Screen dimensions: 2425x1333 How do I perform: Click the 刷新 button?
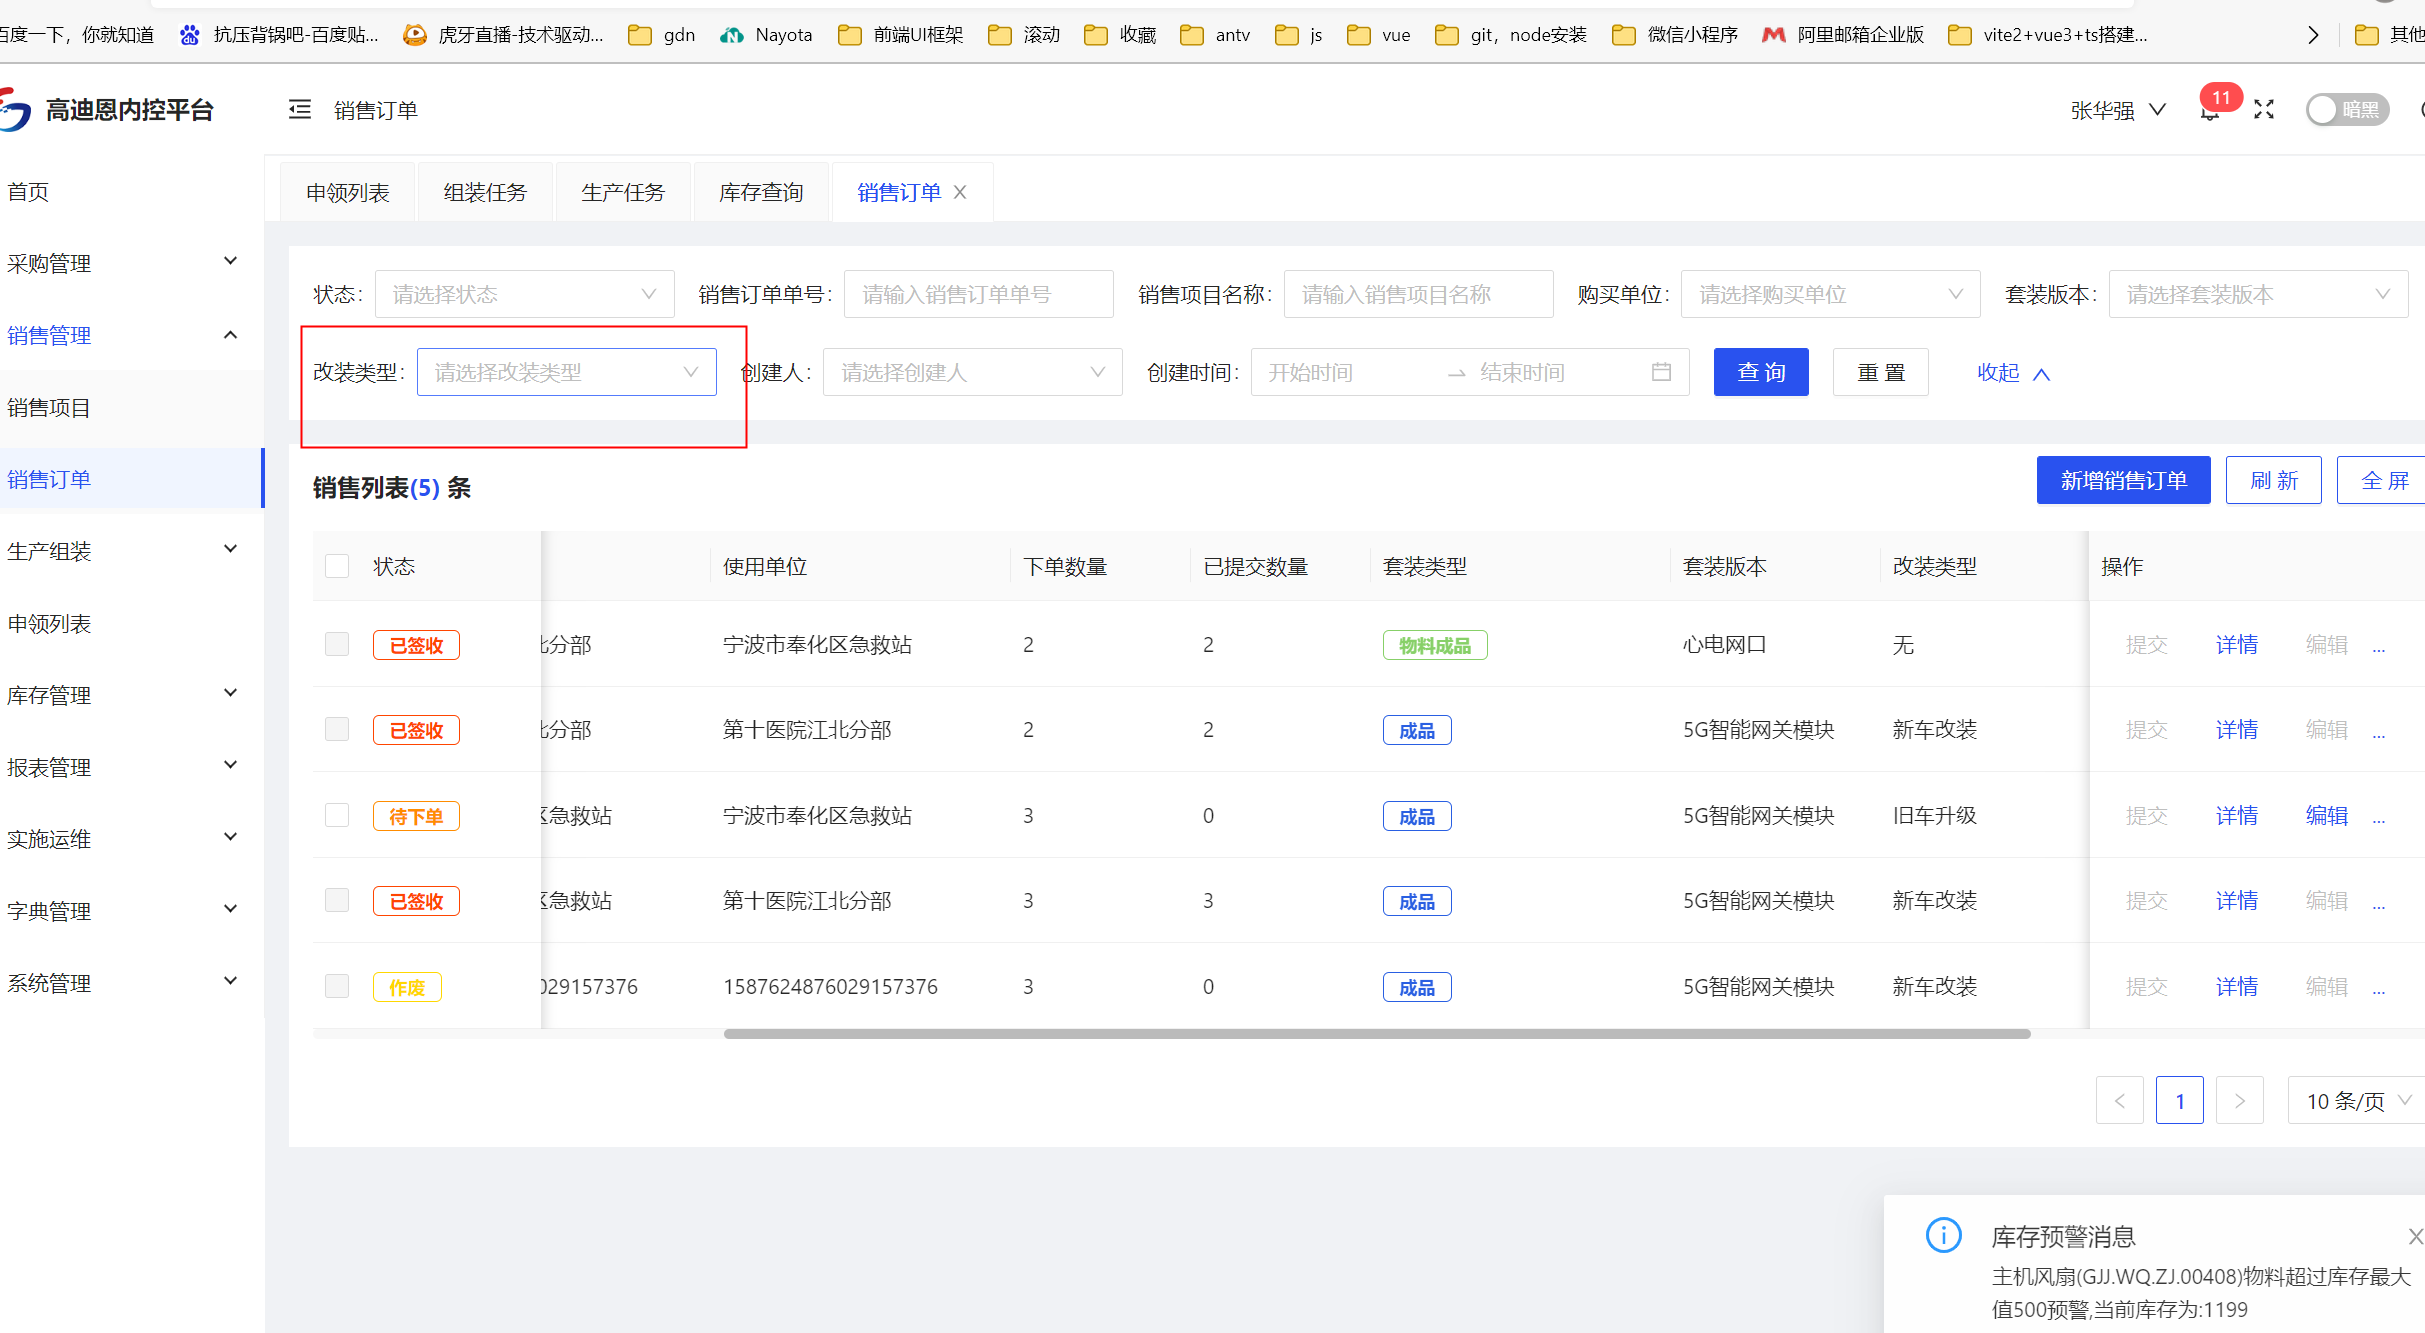click(x=2274, y=480)
